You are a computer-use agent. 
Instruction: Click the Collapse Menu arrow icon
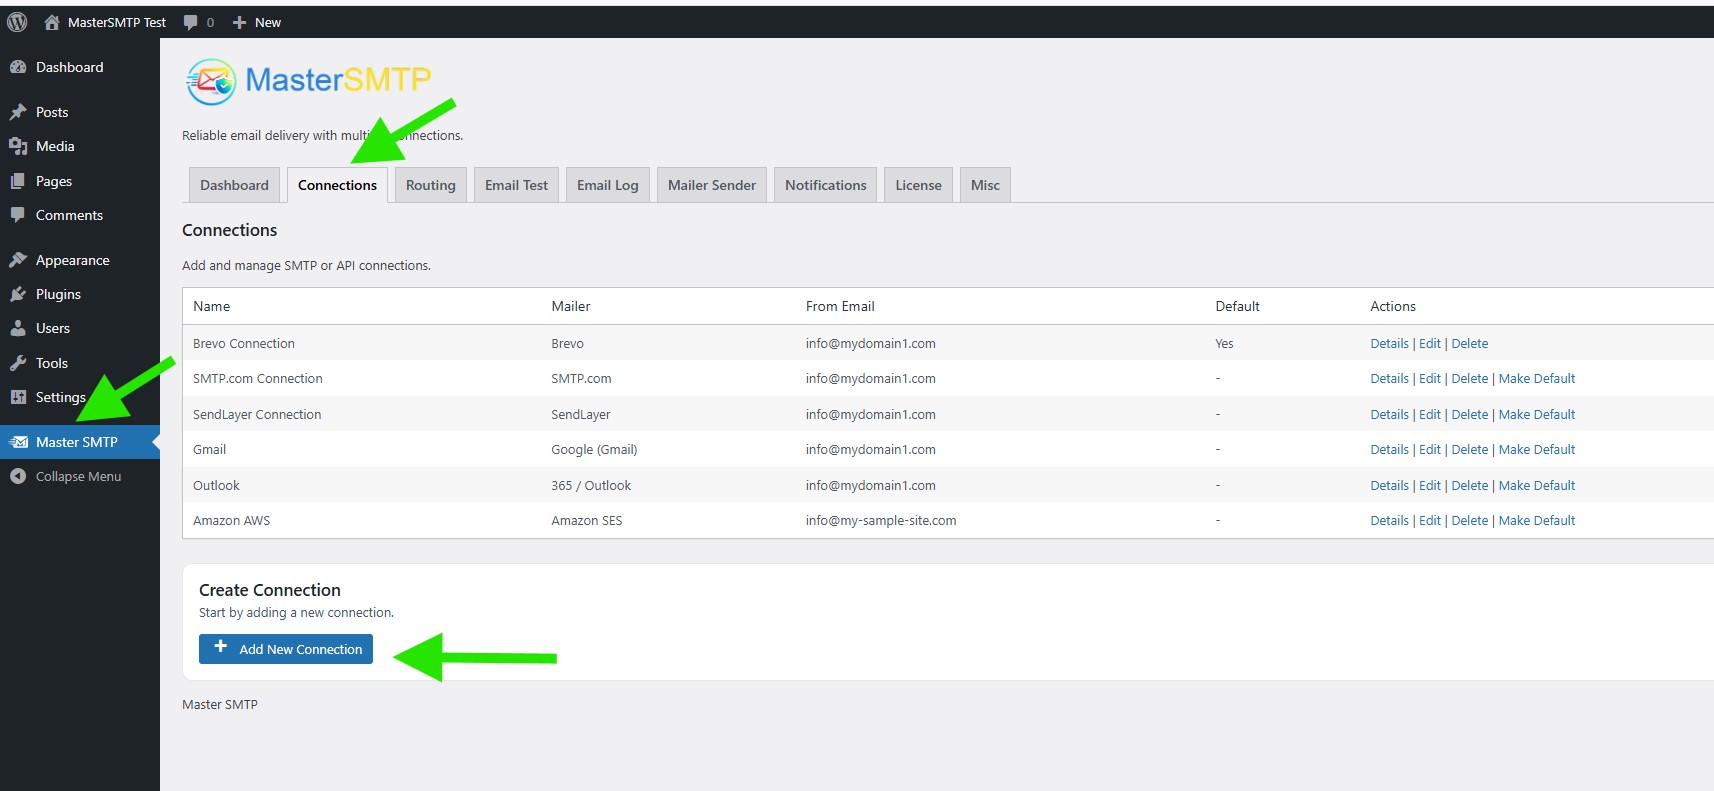[x=18, y=476]
